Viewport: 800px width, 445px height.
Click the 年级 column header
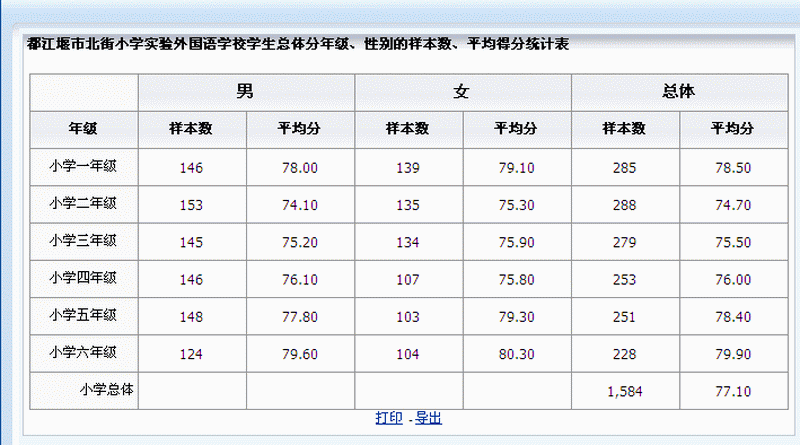coord(83,128)
